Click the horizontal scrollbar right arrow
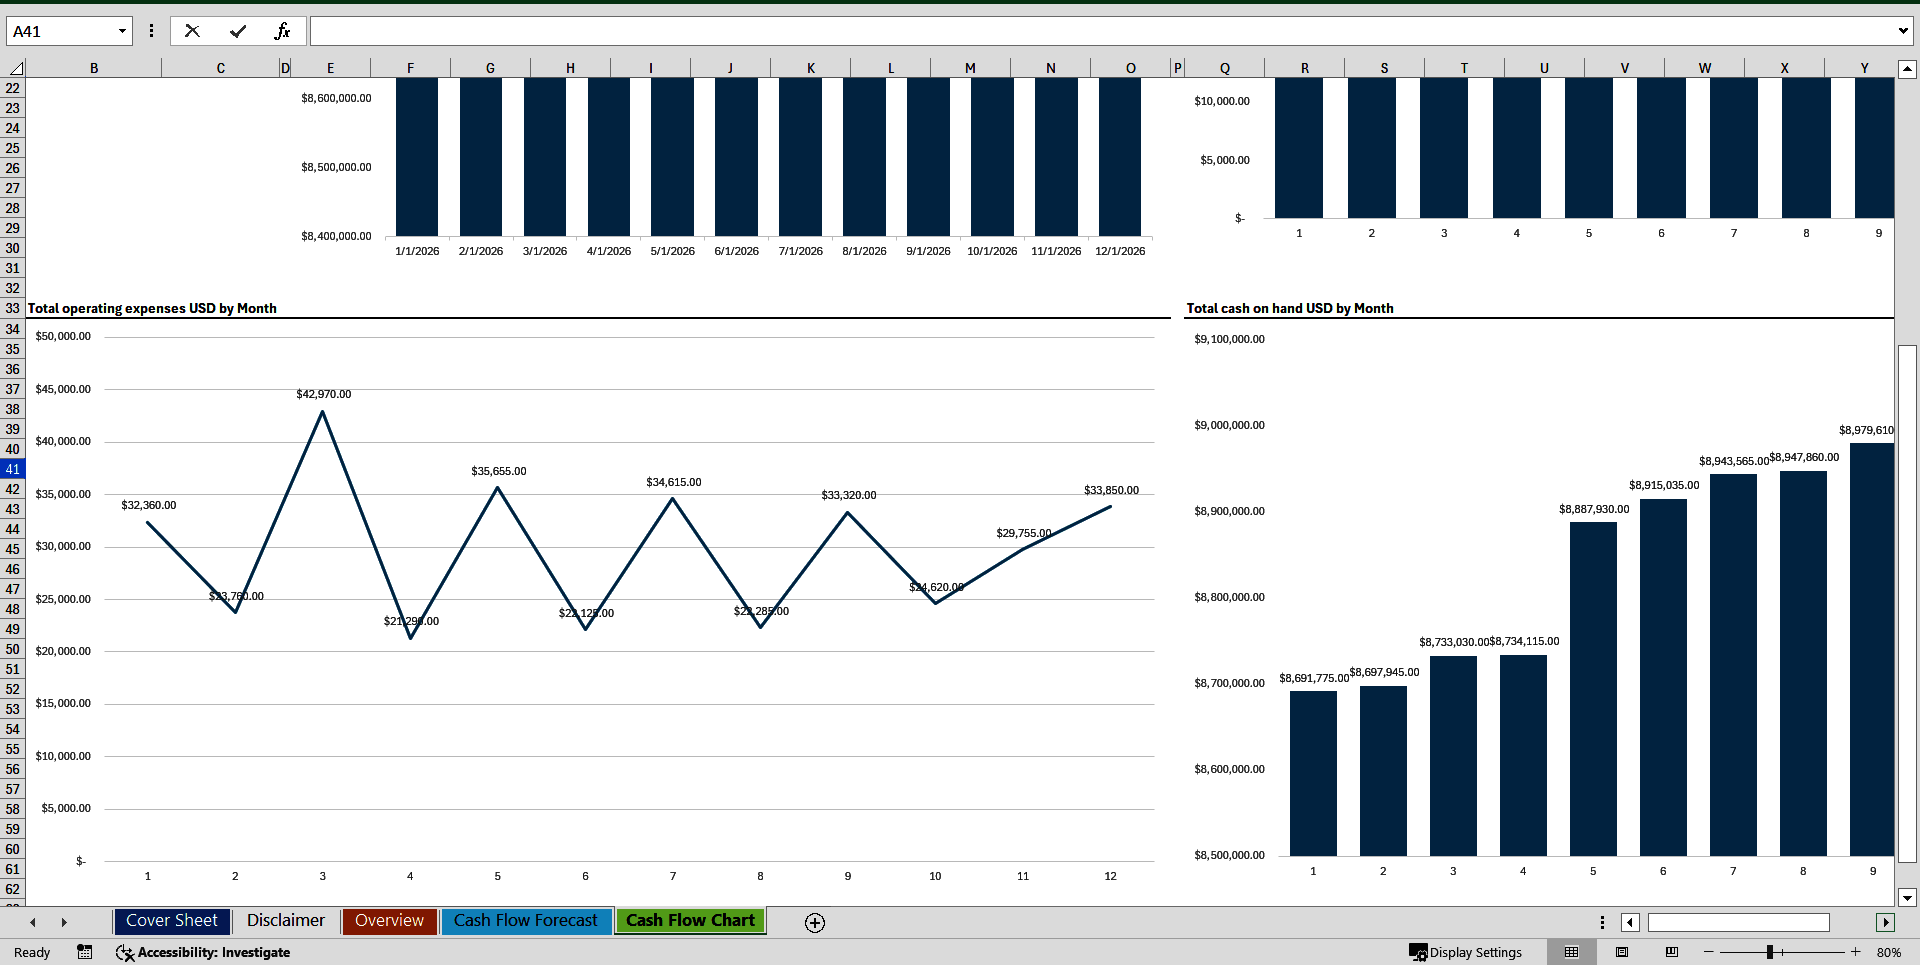Screen dimensions: 1920x966 (x=1886, y=922)
